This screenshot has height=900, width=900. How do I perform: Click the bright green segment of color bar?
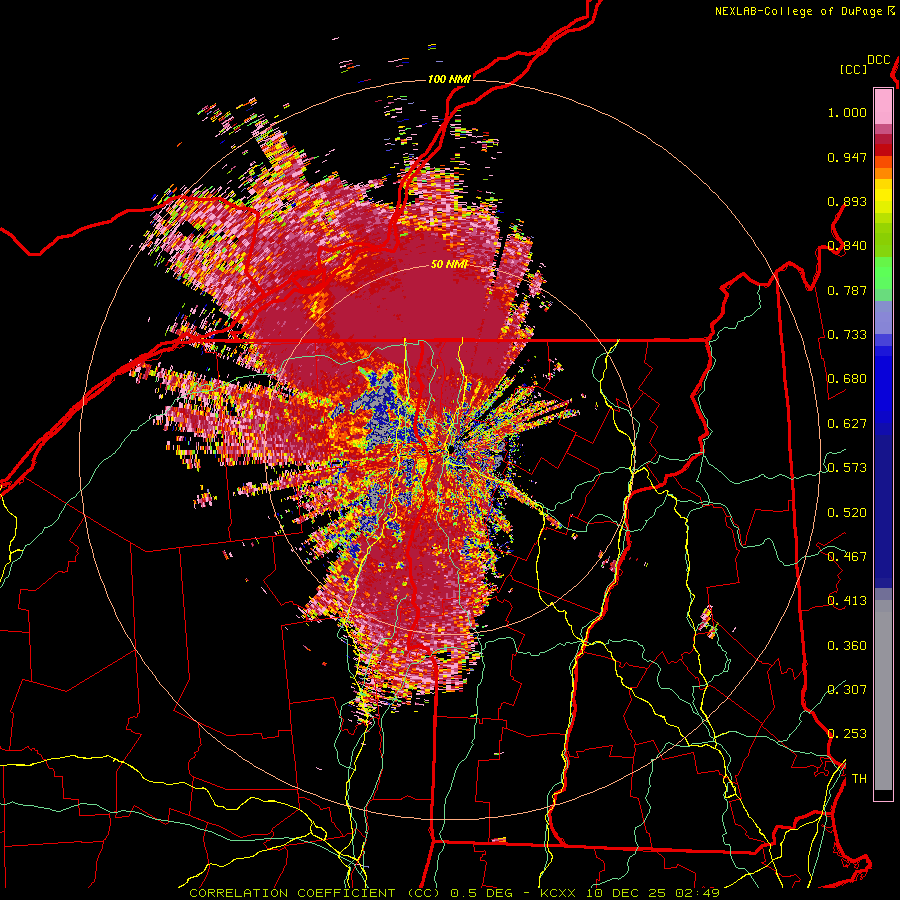click(x=883, y=273)
